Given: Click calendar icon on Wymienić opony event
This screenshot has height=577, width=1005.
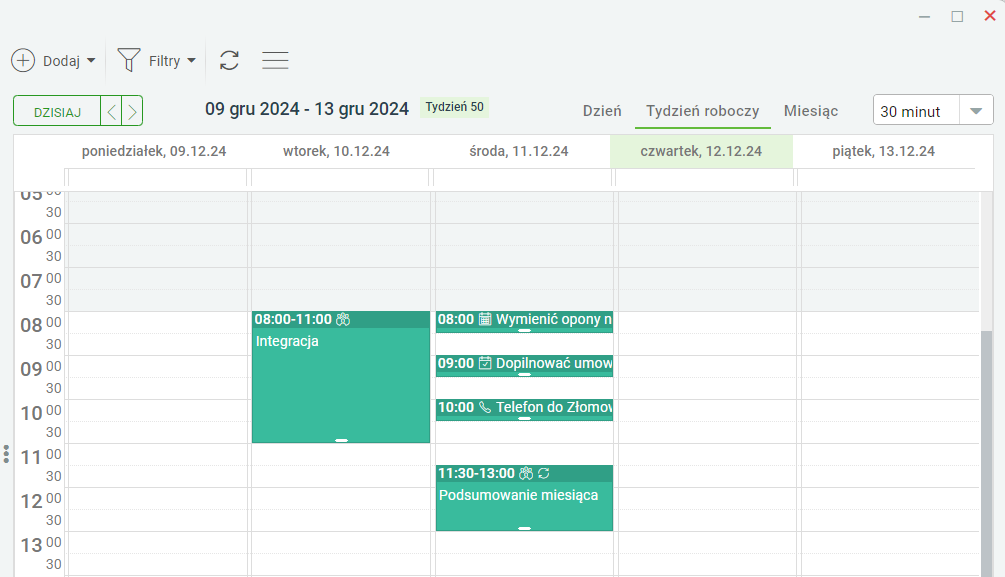Looking at the screenshot, I should [x=485, y=319].
